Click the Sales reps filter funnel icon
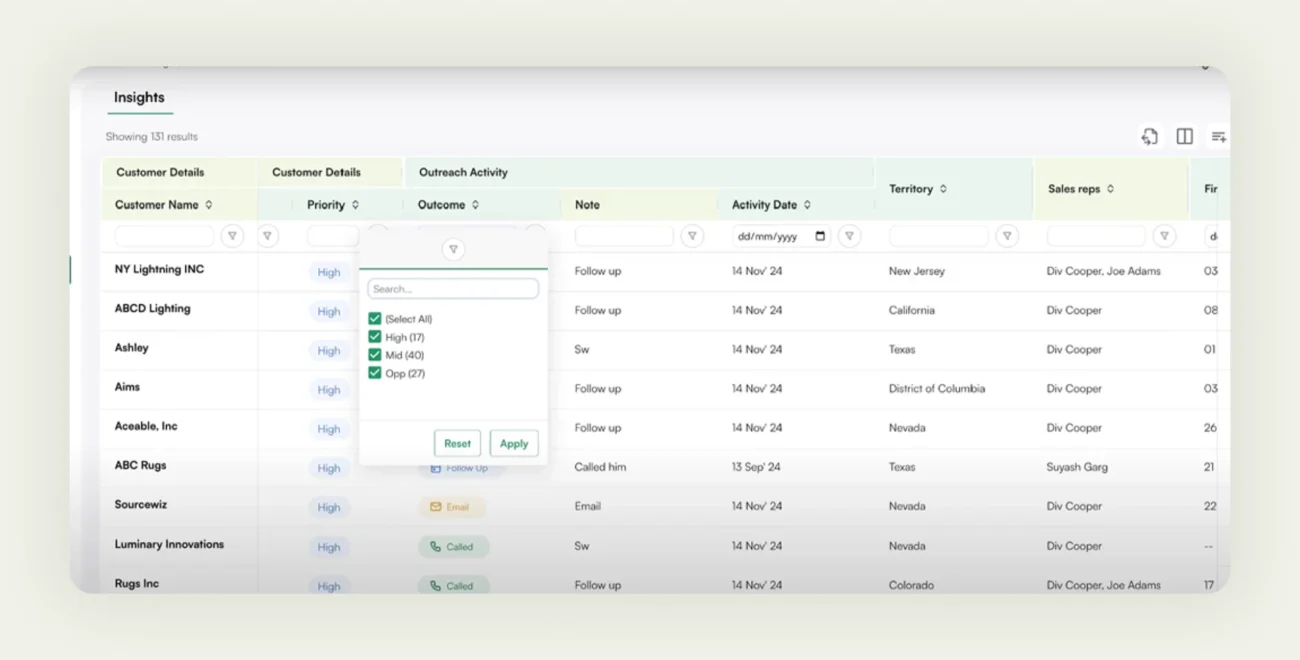Image resolution: width=1300 pixels, height=660 pixels. [1164, 236]
